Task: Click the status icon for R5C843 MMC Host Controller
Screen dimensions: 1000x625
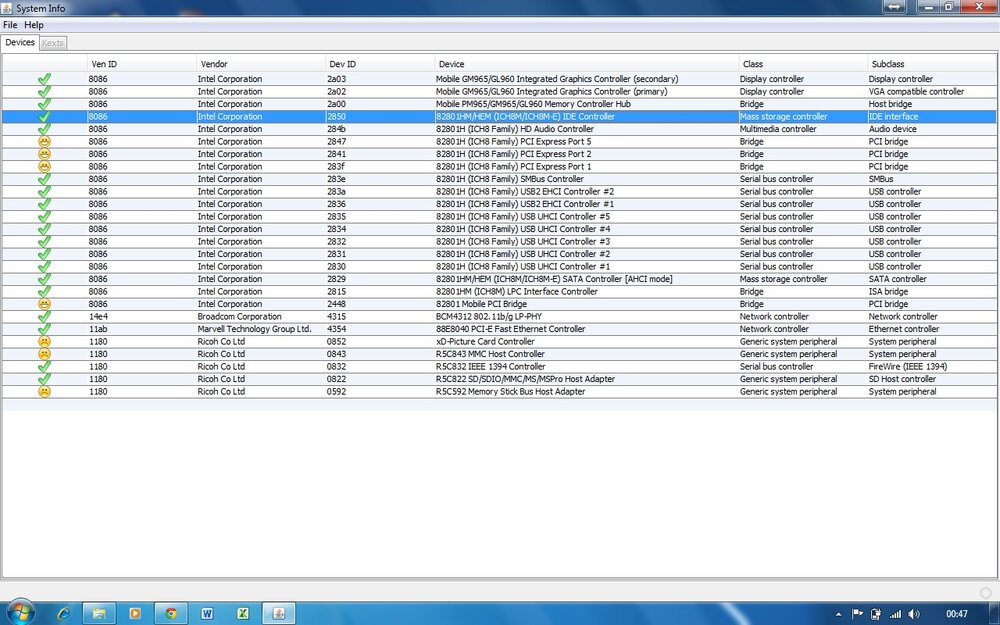Action: (44, 354)
